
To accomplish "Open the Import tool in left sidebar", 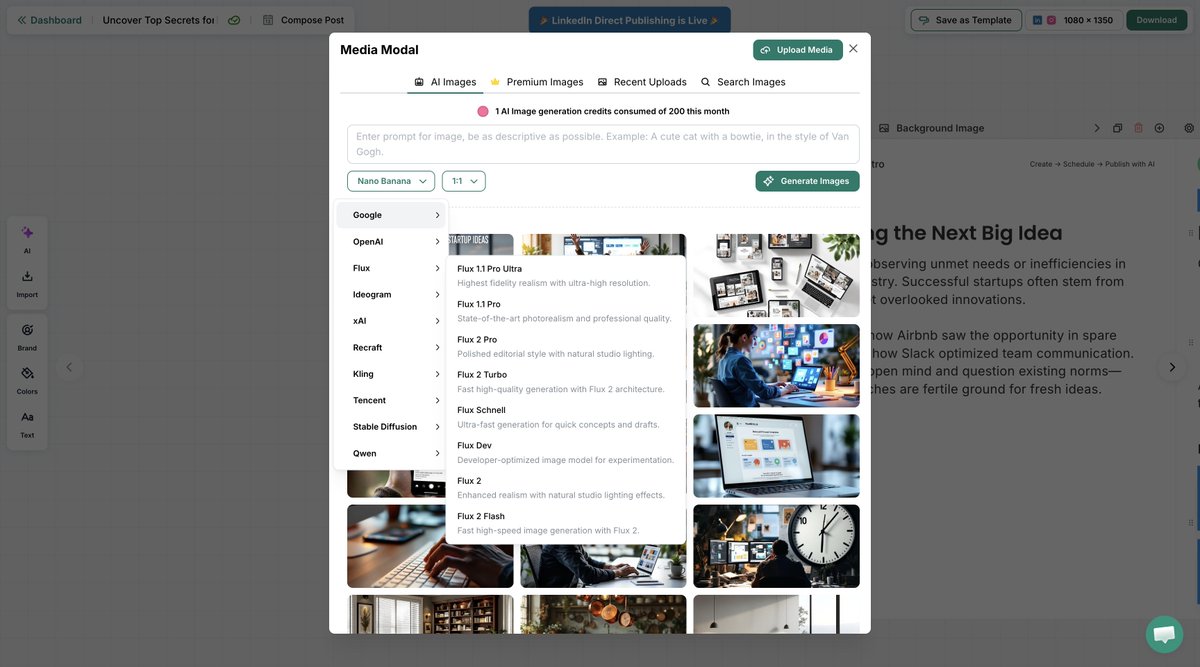I will pyautogui.click(x=27, y=284).
